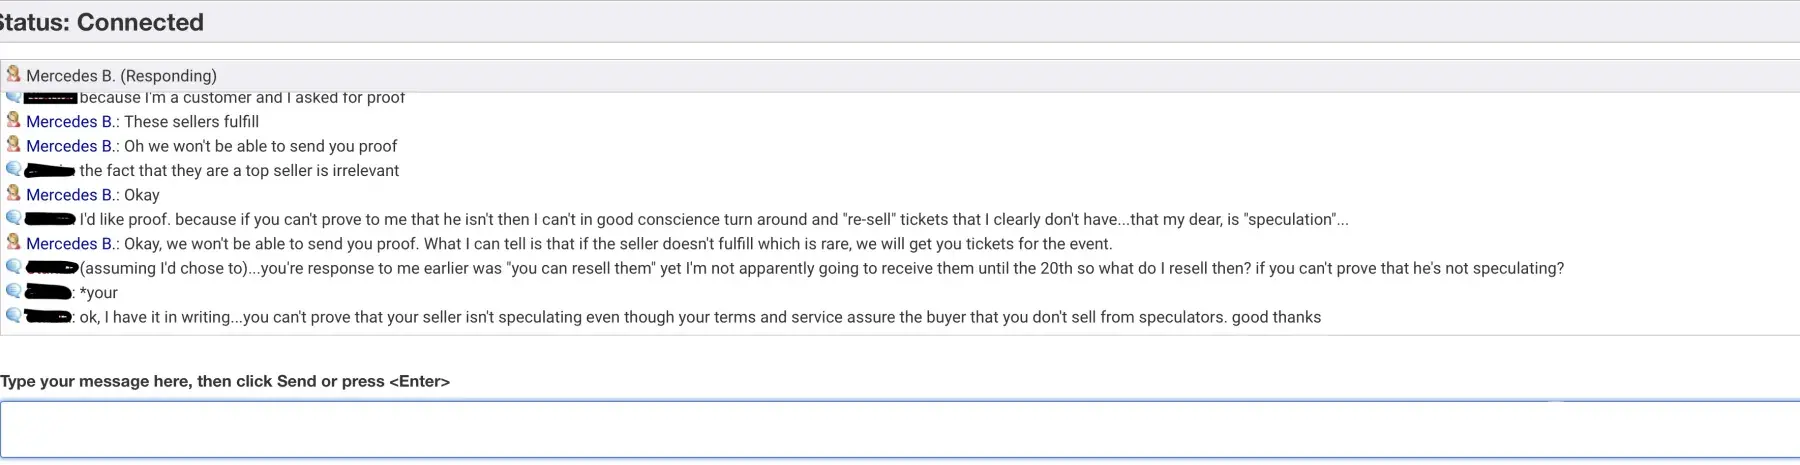Click Mercedes B. name before "These sellers fulfill"

(69, 122)
